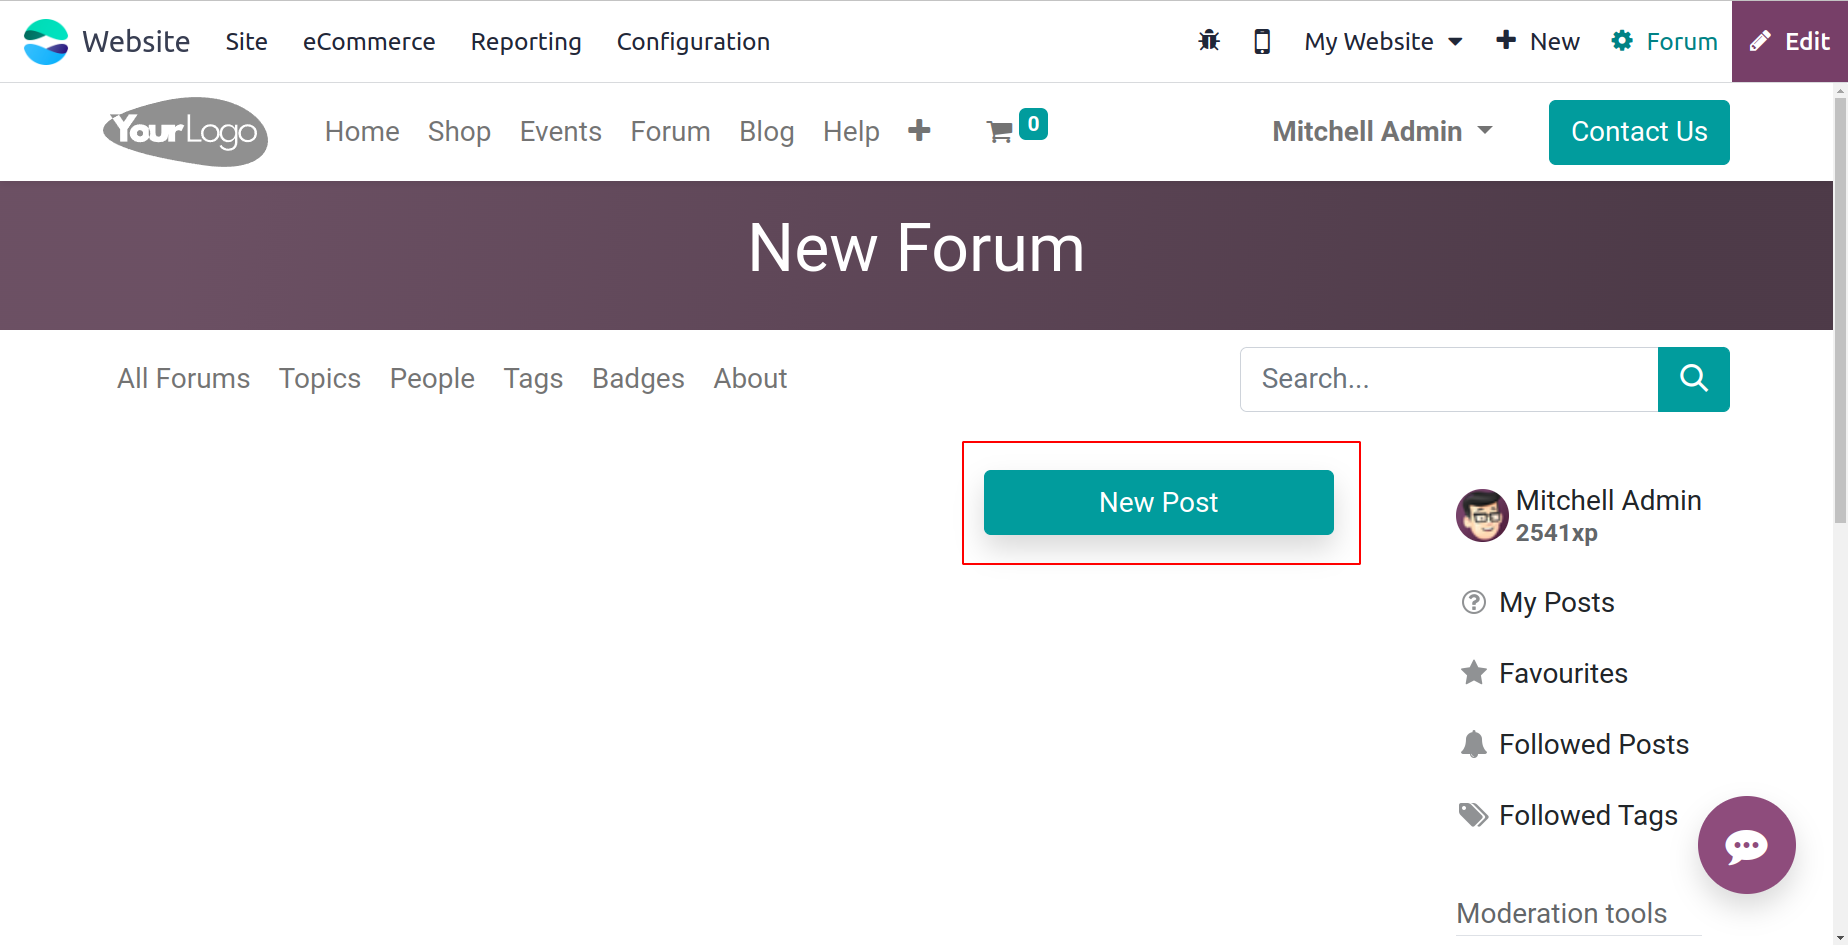Click the Odoo Website app logo icon

46,42
